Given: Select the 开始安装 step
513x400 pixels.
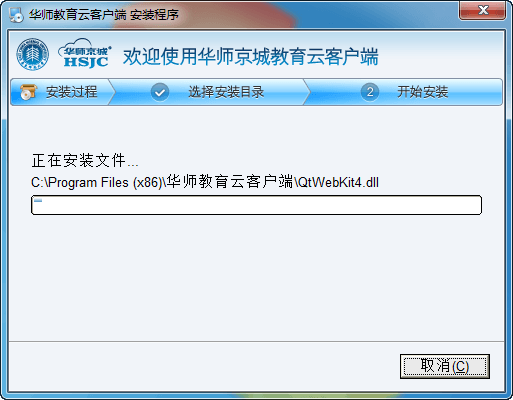Looking at the screenshot, I should [x=422, y=92].
